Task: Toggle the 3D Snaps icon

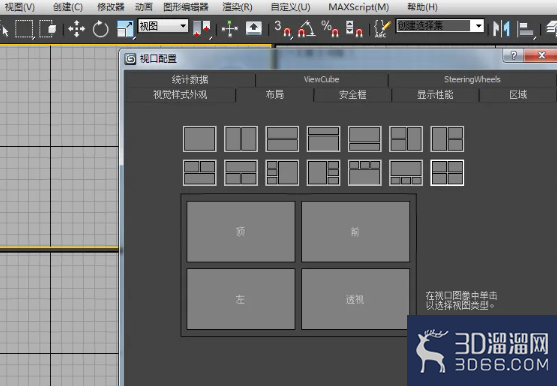Action: coord(283,29)
